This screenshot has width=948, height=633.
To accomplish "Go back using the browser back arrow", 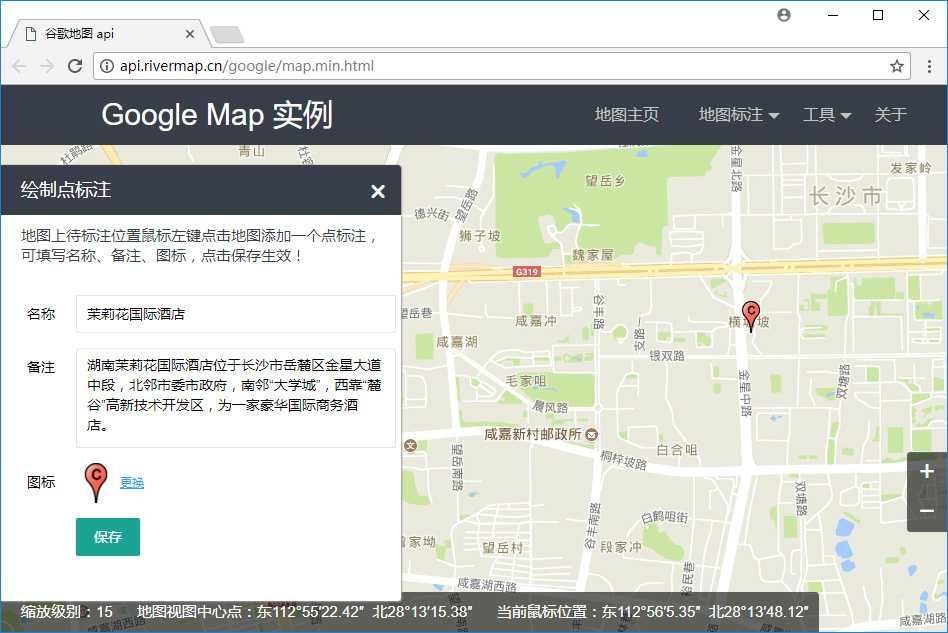I will click(19, 66).
